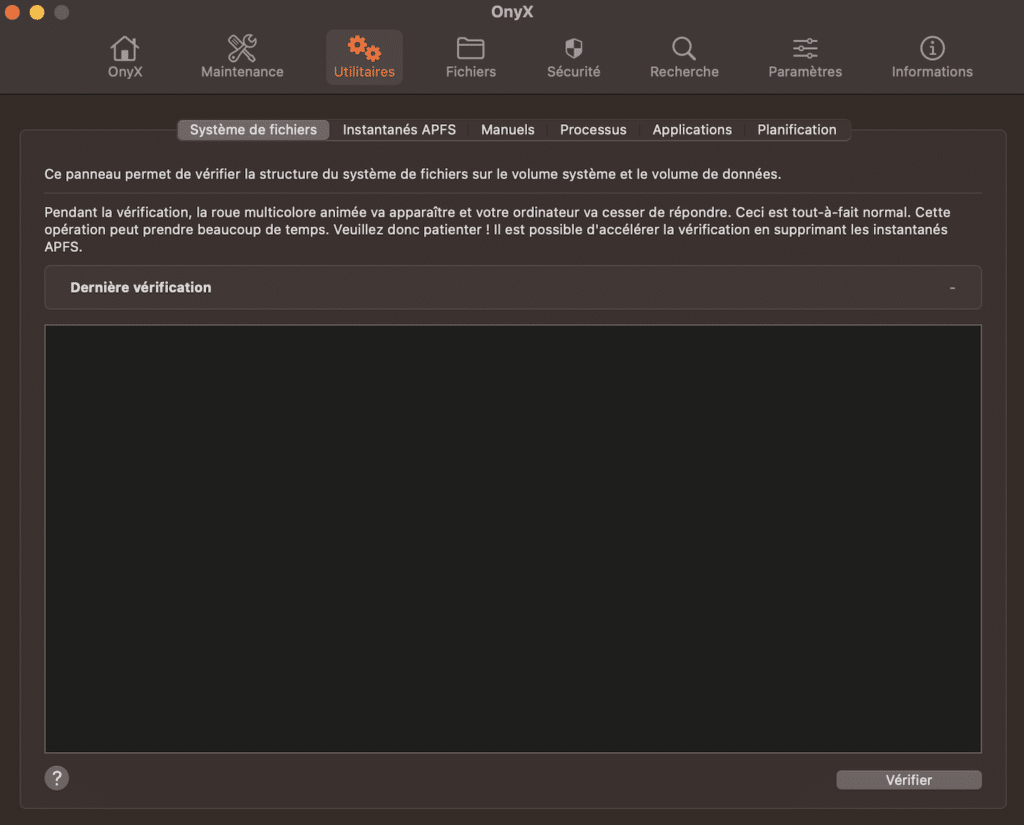Go to the Applications tab
The image size is (1024, 825).
(692, 129)
